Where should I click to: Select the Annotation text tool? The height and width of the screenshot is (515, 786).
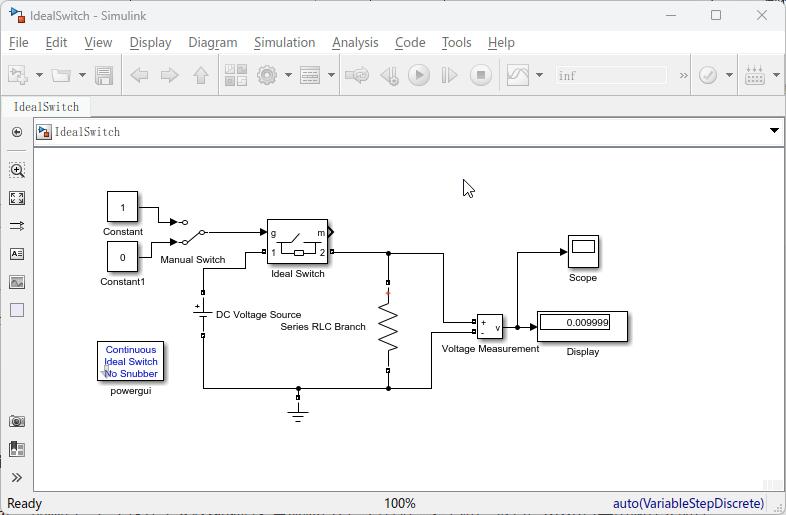(17, 254)
